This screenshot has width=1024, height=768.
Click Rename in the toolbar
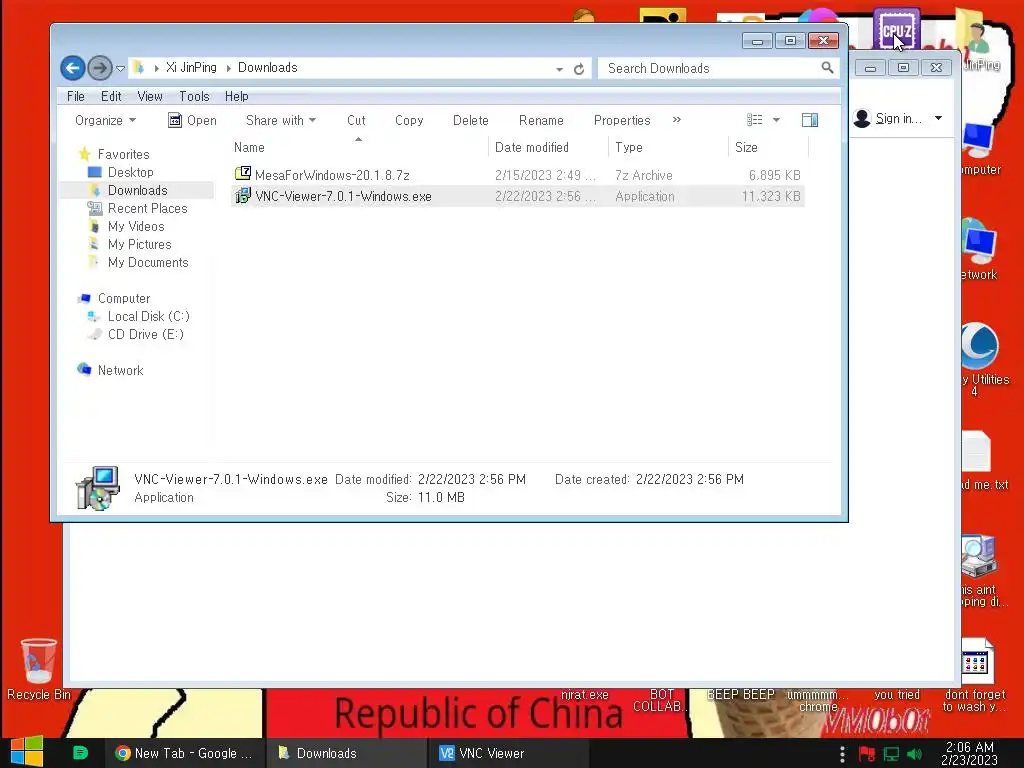(541, 120)
